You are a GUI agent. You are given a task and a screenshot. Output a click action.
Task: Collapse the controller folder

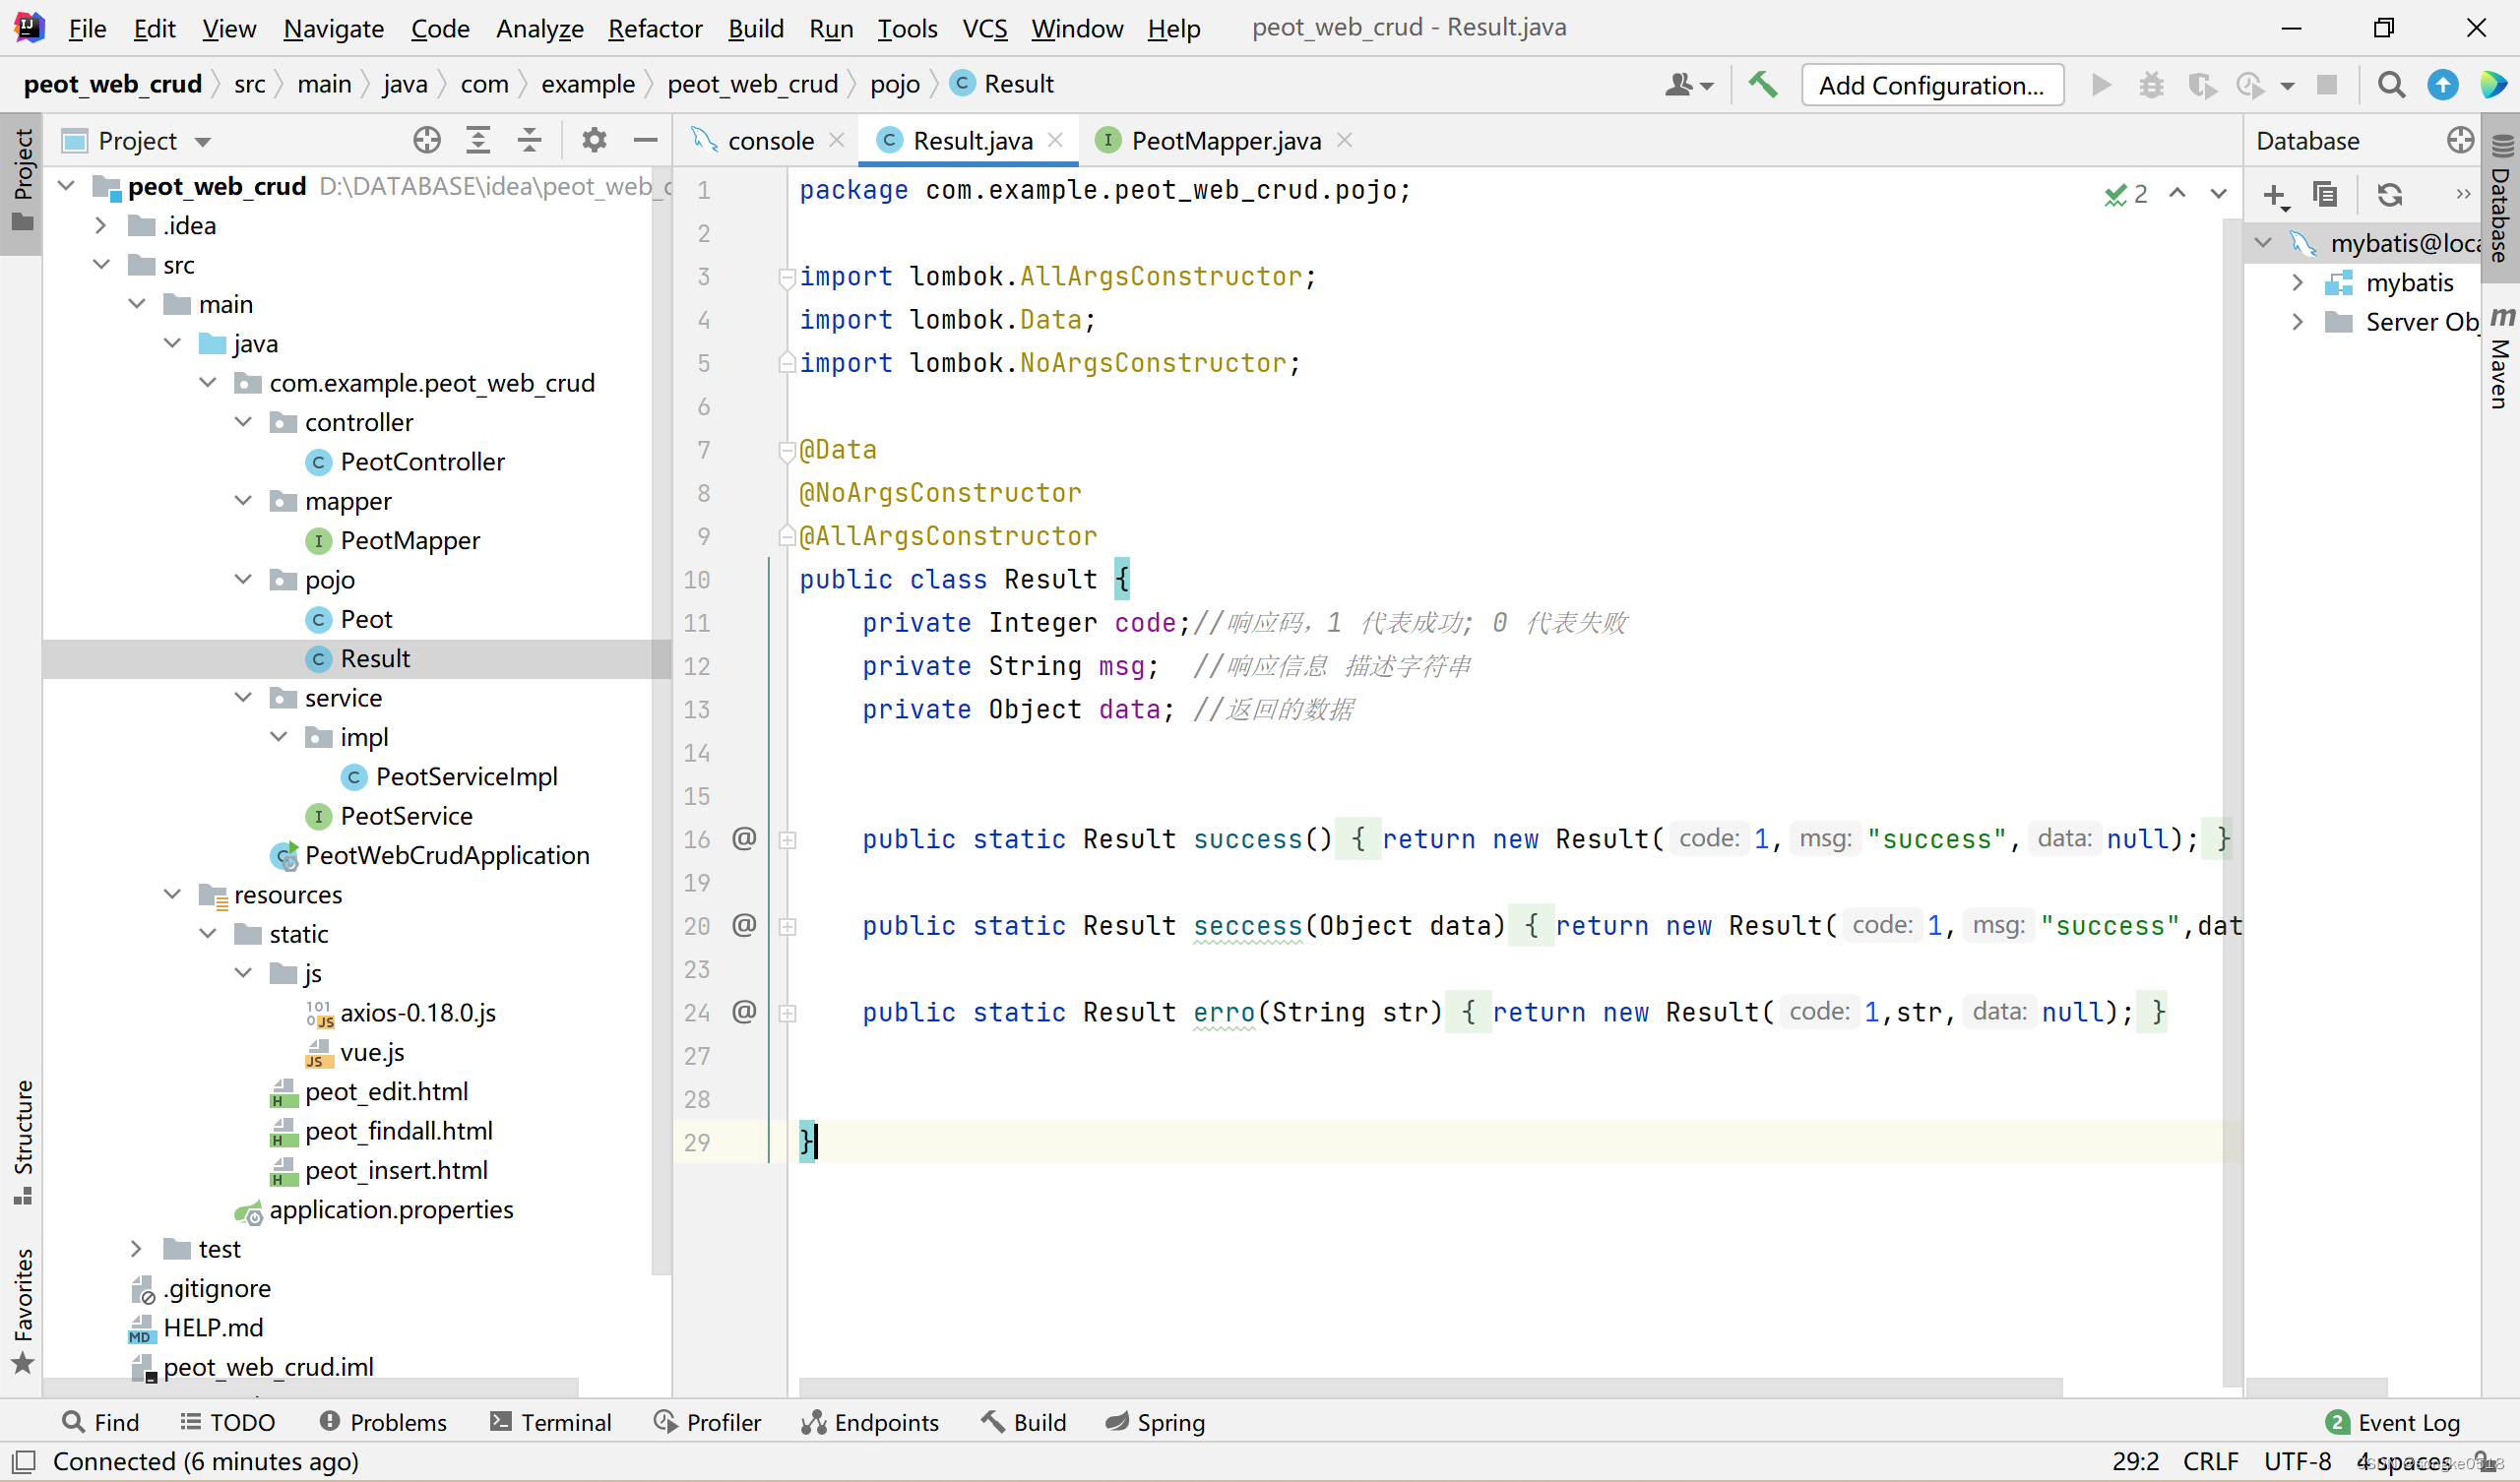[x=243, y=422]
